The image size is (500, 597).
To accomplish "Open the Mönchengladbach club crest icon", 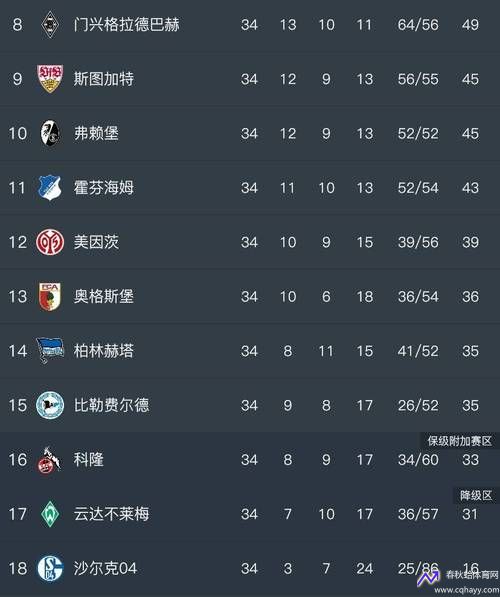I will click(50, 25).
